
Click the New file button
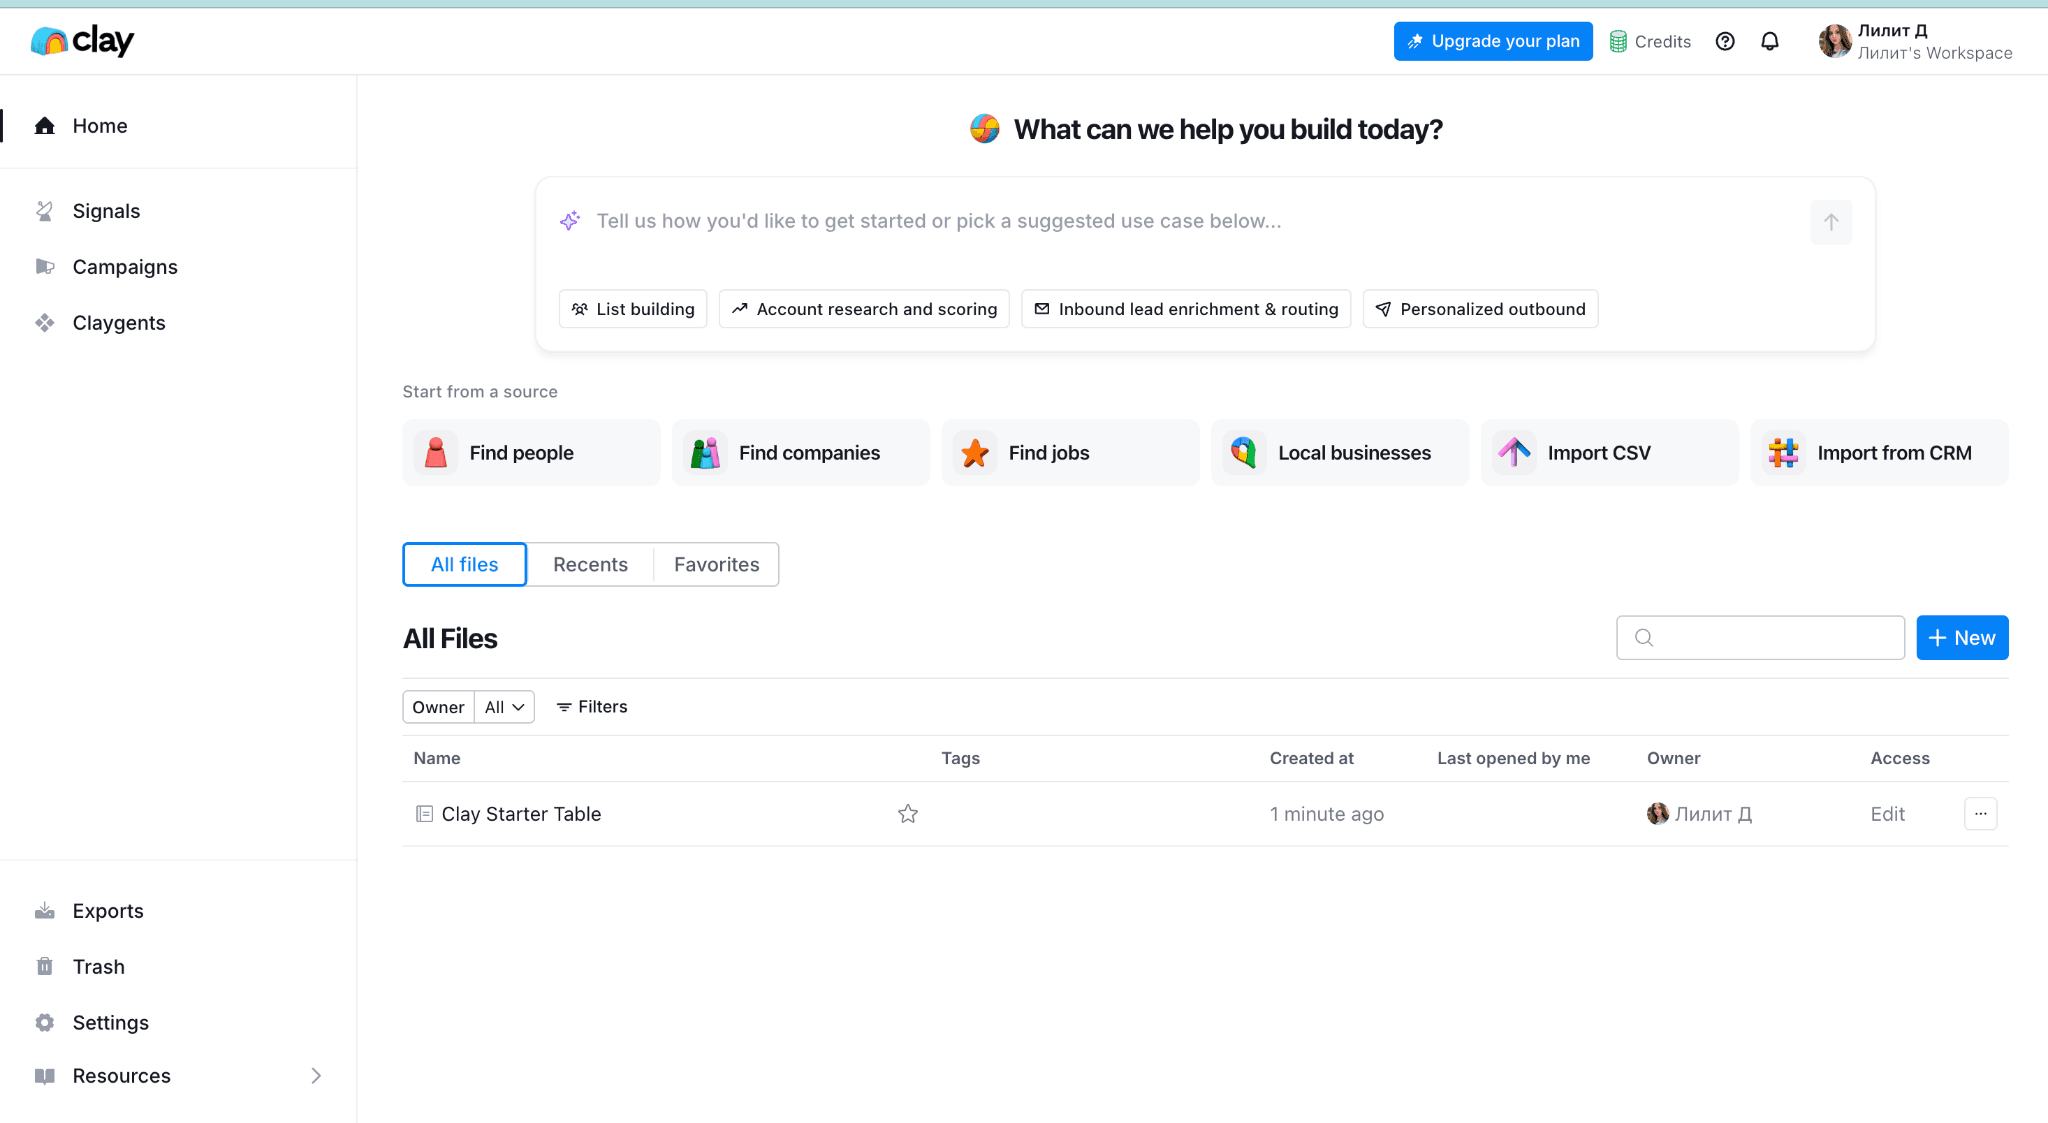click(x=1961, y=638)
